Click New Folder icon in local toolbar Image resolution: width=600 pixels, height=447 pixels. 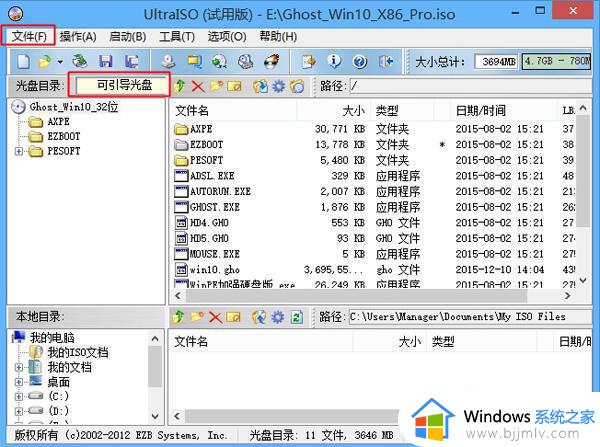(197, 317)
